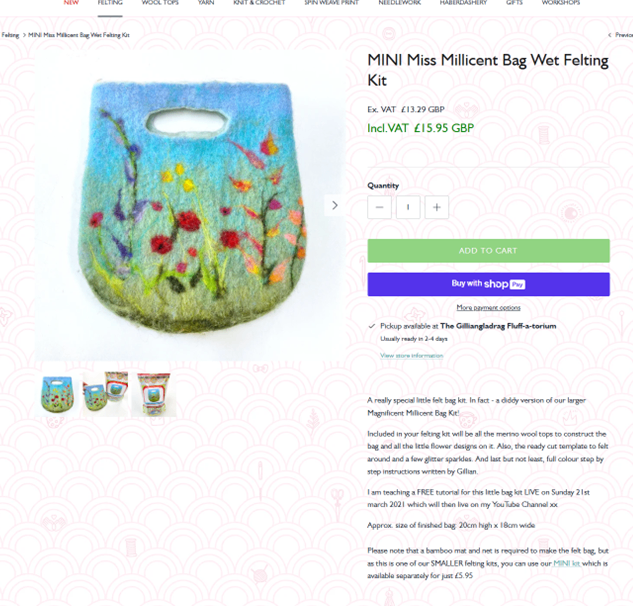633x606 pixels.
Task: Click the quantity input field
Action: tap(408, 208)
